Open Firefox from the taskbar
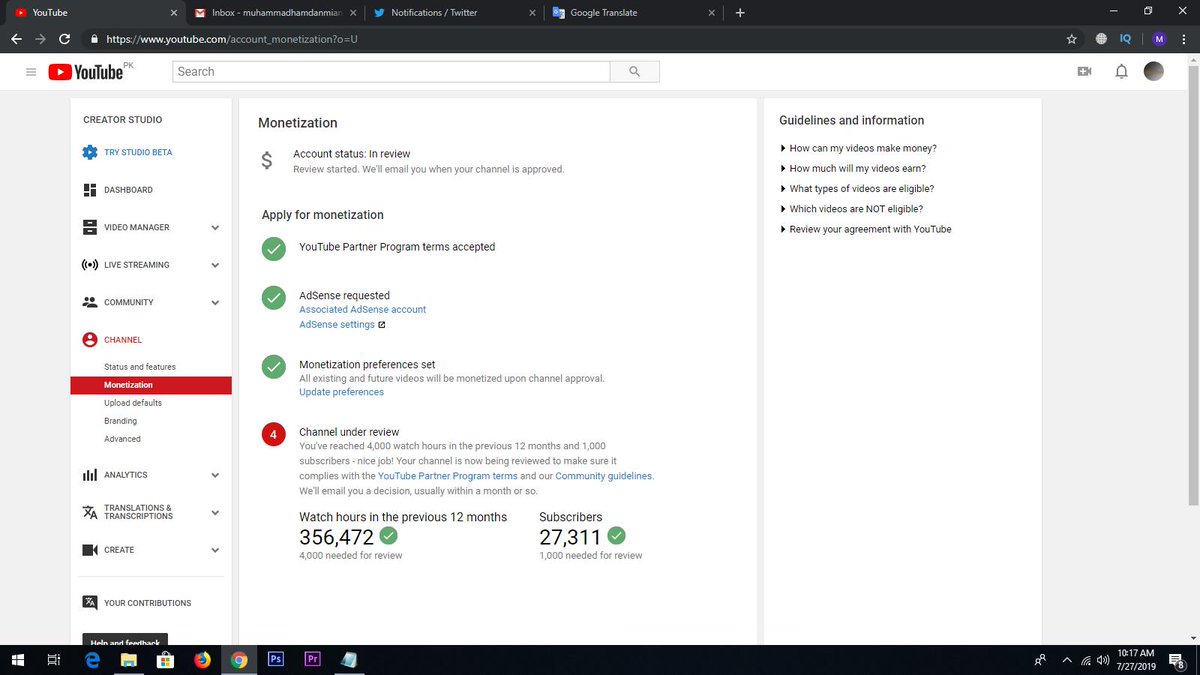This screenshot has width=1200, height=675. pyautogui.click(x=202, y=660)
